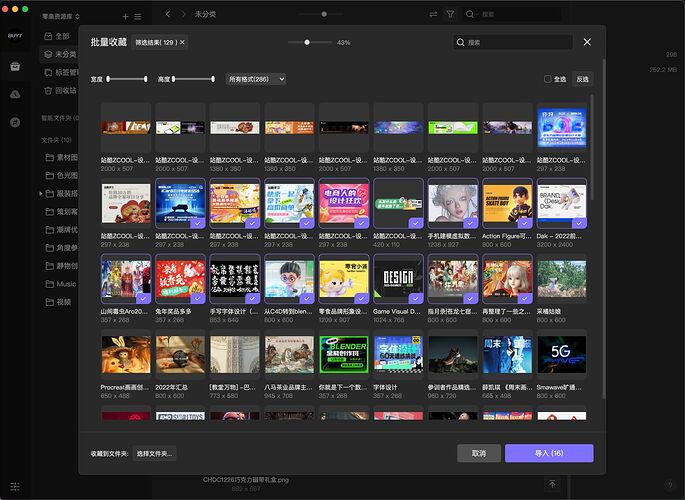The height and width of the screenshot is (500, 685).
Task: Click the thumbnail zoom slider at 43%
Action: click(x=307, y=43)
